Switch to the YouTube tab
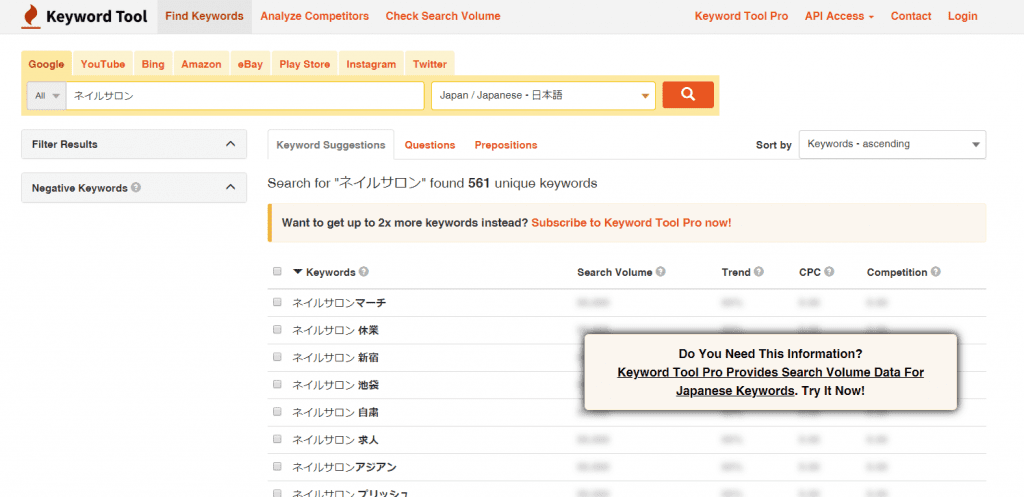The image size is (1024, 497). pos(103,64)
